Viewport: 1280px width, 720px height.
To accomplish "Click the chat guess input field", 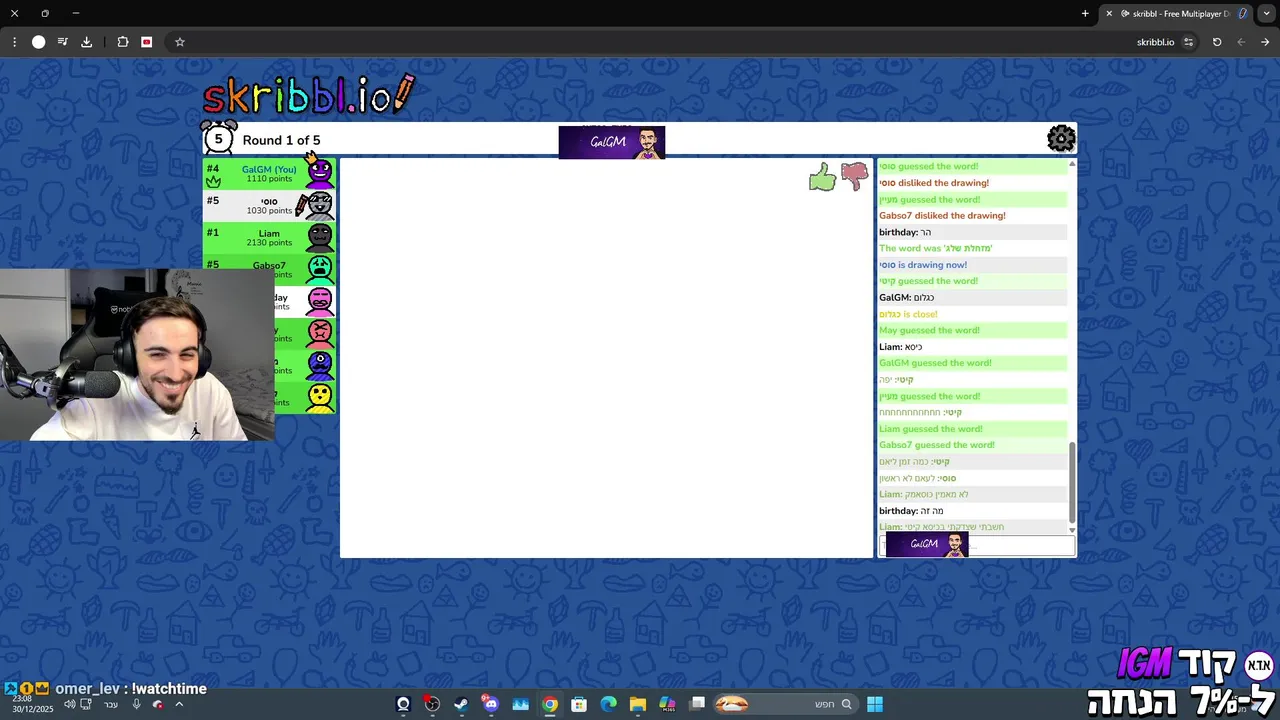I will tap(976, 545).
